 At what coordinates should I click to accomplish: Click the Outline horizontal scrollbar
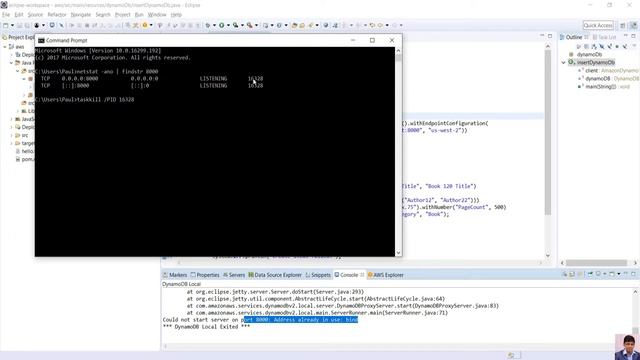596,263
